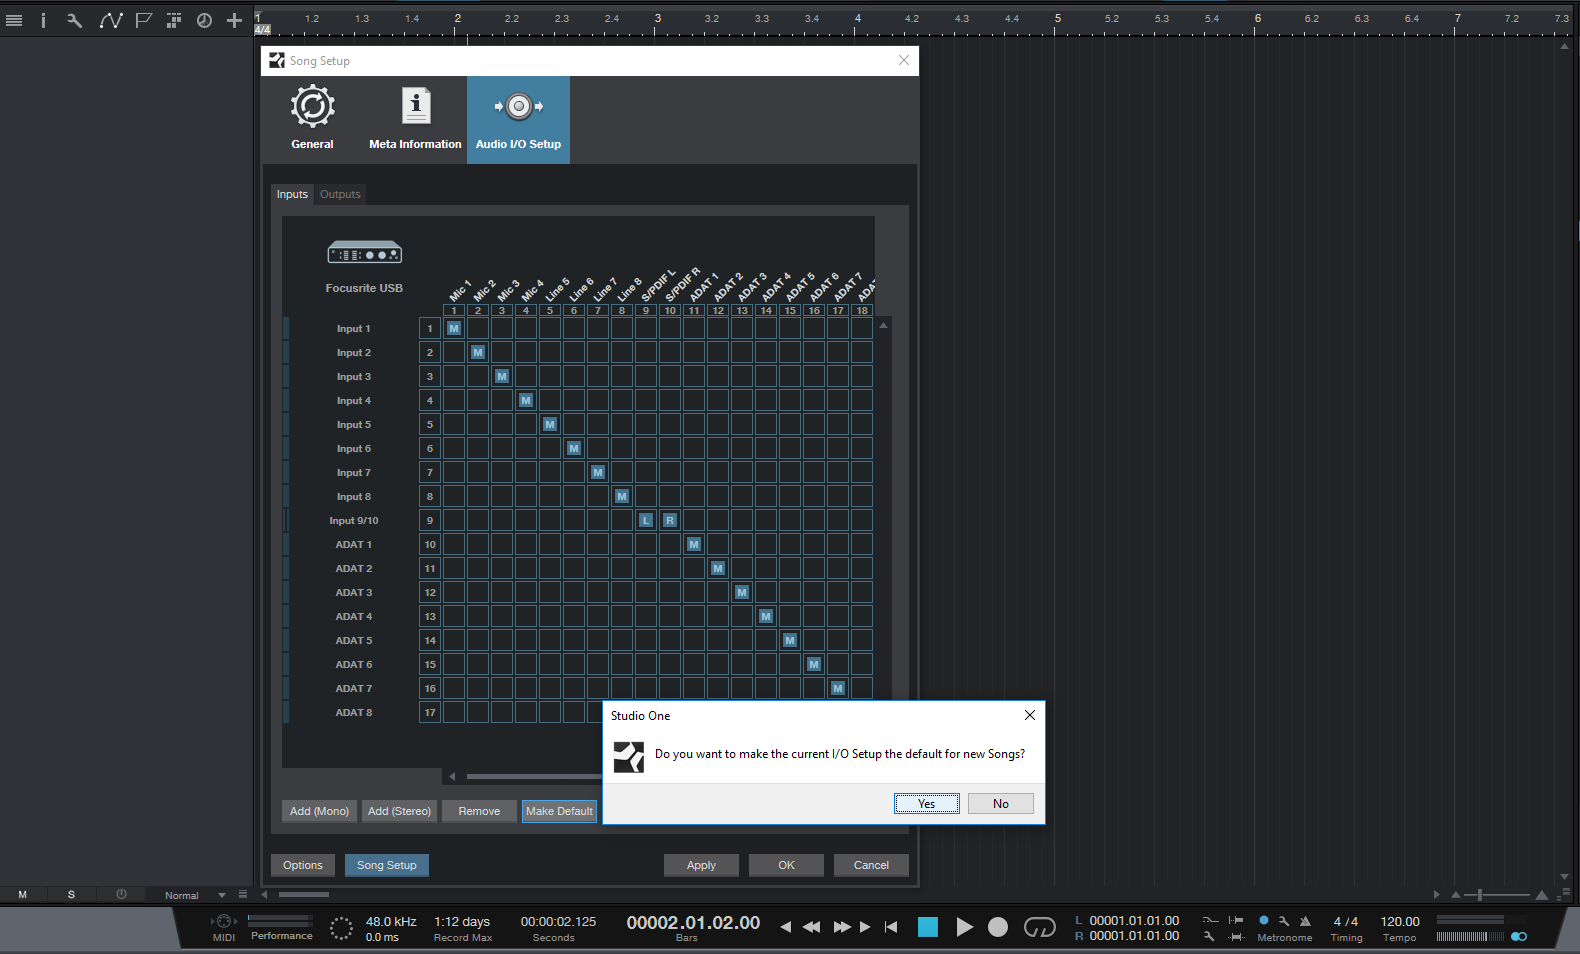1580x954 pixels.
Task: Toggle global Solo button
Action: coord(71,895)
